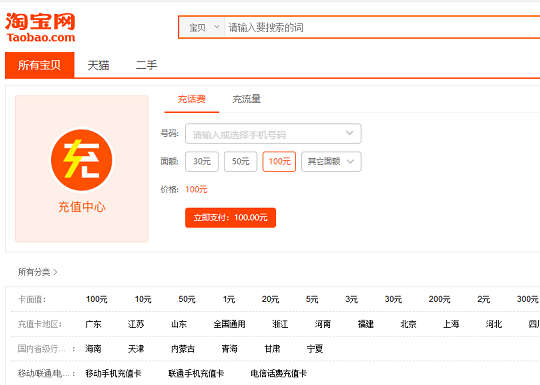Screen dimensions: 540x385
Task: Filter by 联通手机充值卡
Action: point(196,373)
